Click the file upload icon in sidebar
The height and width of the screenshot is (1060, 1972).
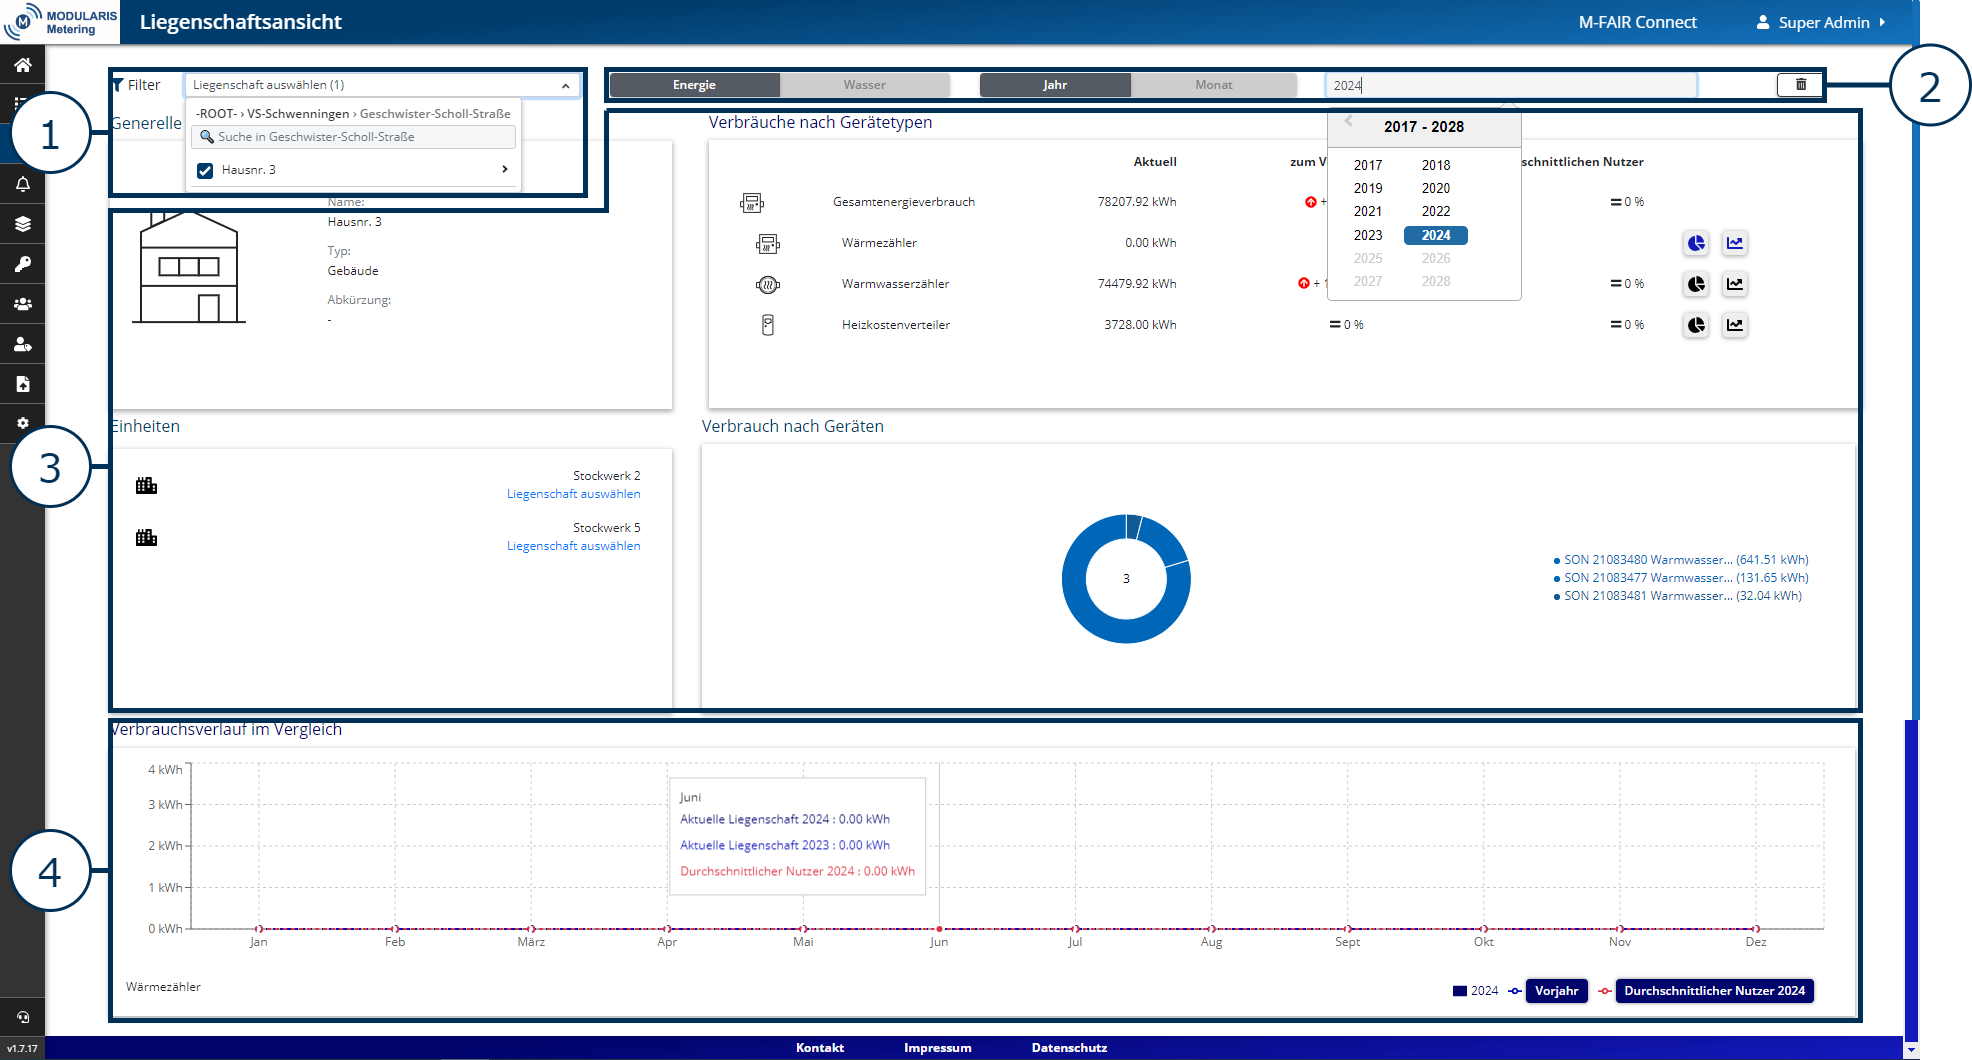tap(22, 384)
